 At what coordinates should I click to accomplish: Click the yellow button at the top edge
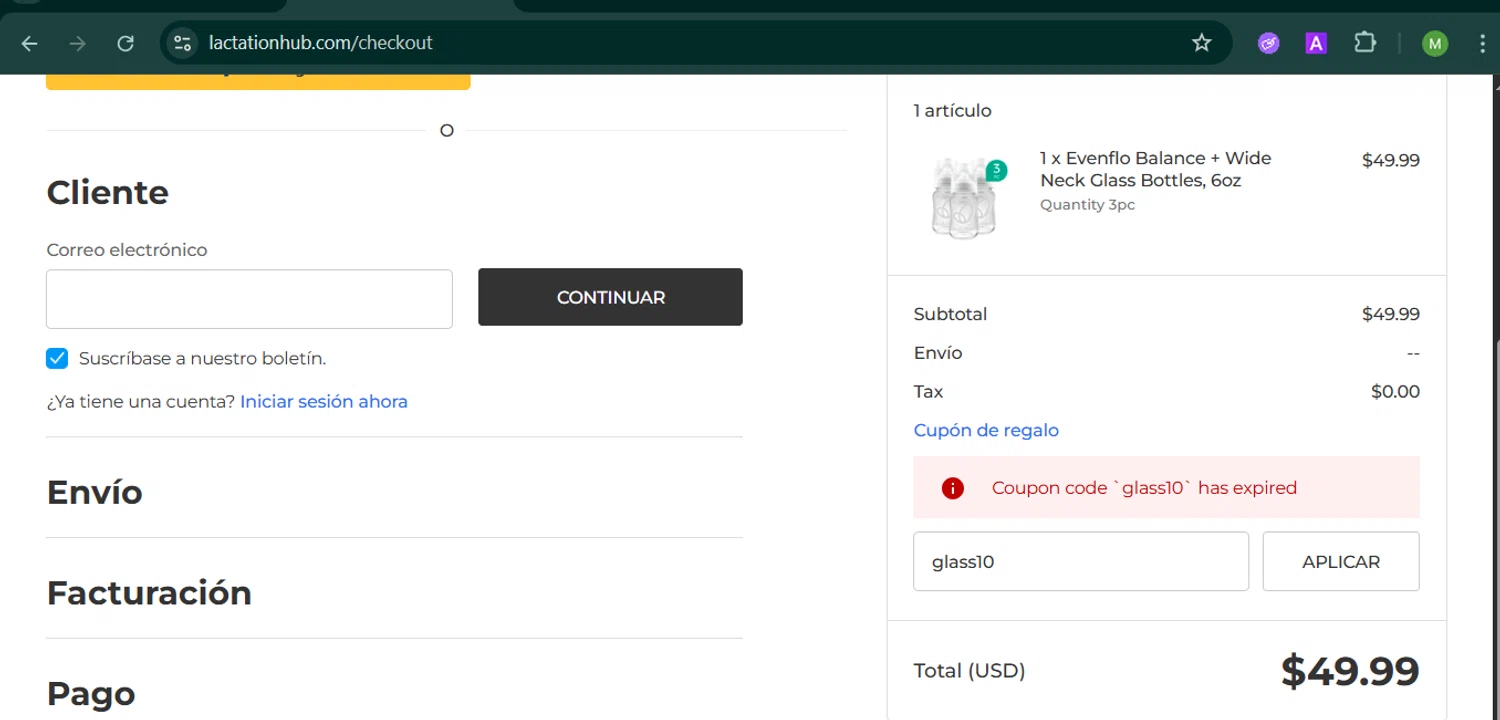coord(258,82)
